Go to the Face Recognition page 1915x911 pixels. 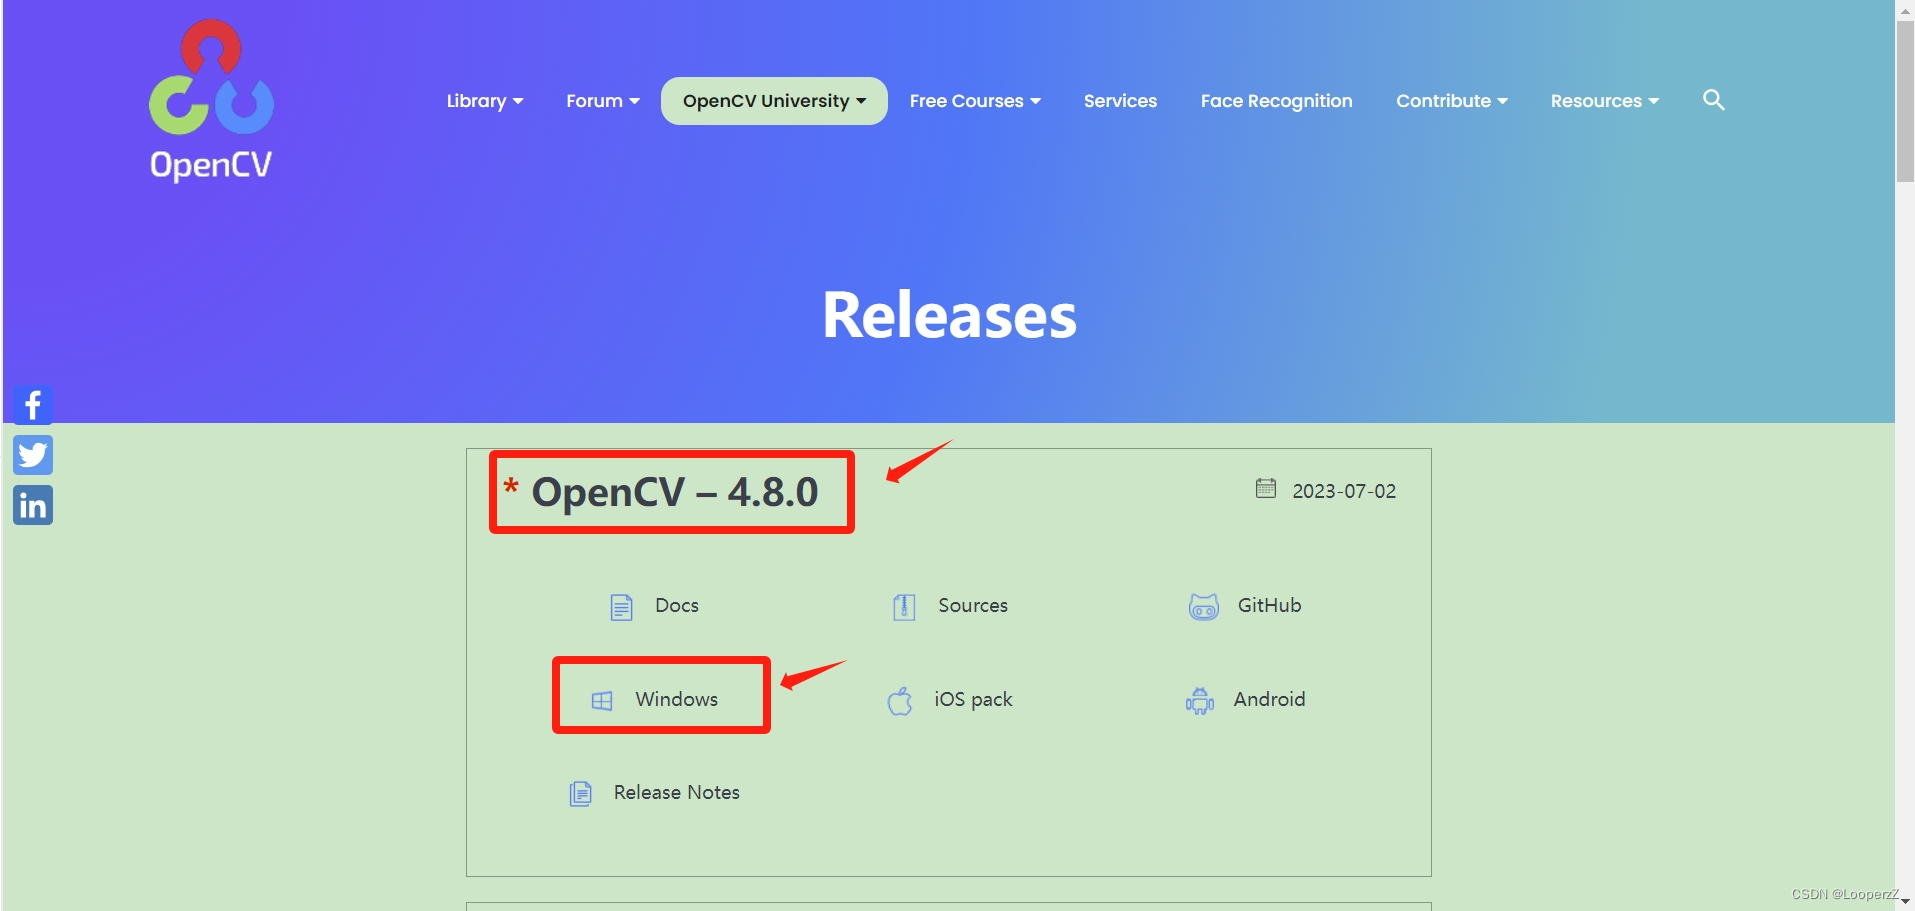click(x=1276, y=100)
